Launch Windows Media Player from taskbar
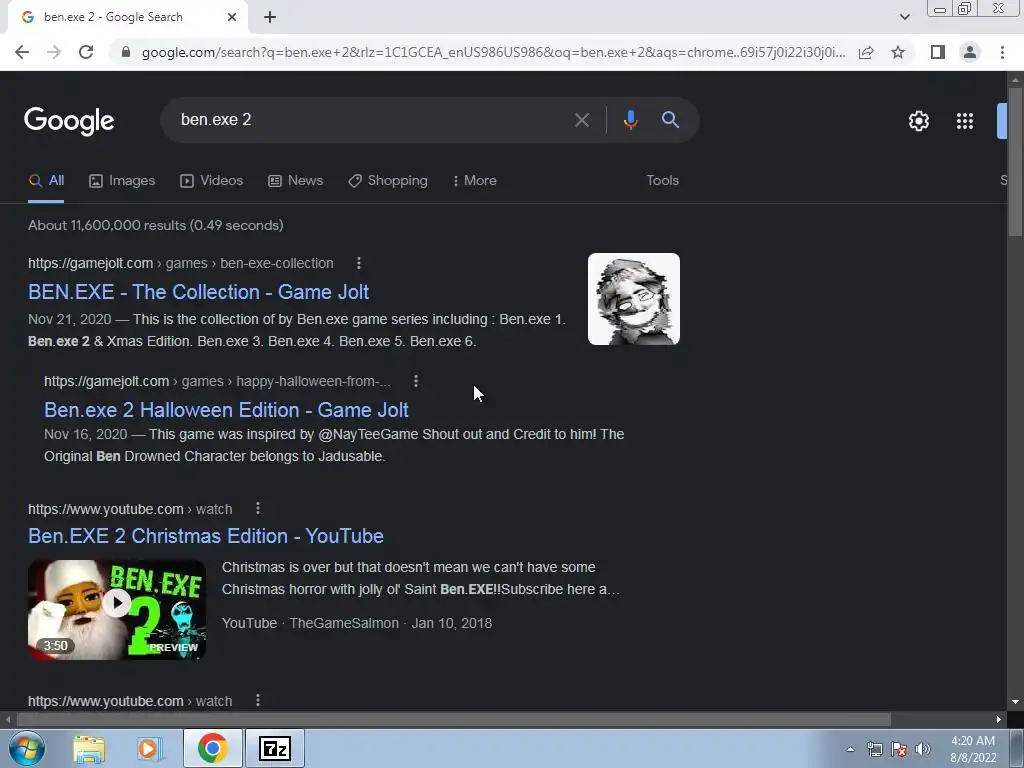1024x768 pixels. pos(150,749)
